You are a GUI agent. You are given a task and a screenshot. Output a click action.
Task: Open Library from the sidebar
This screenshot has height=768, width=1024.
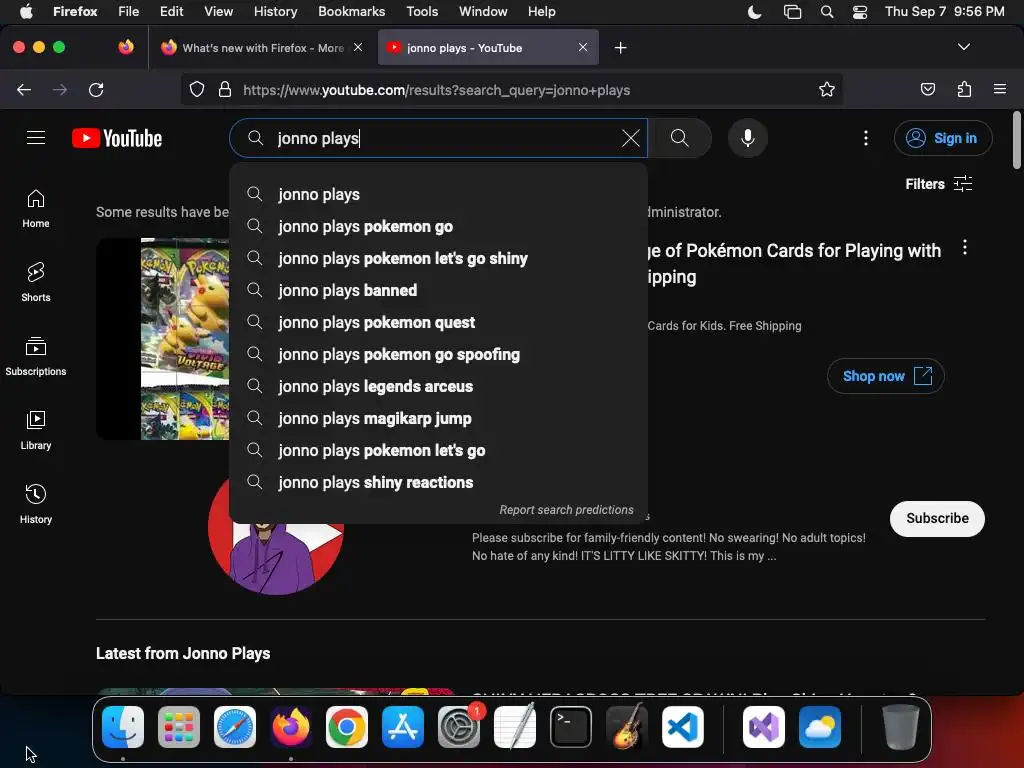click(36, 430)
